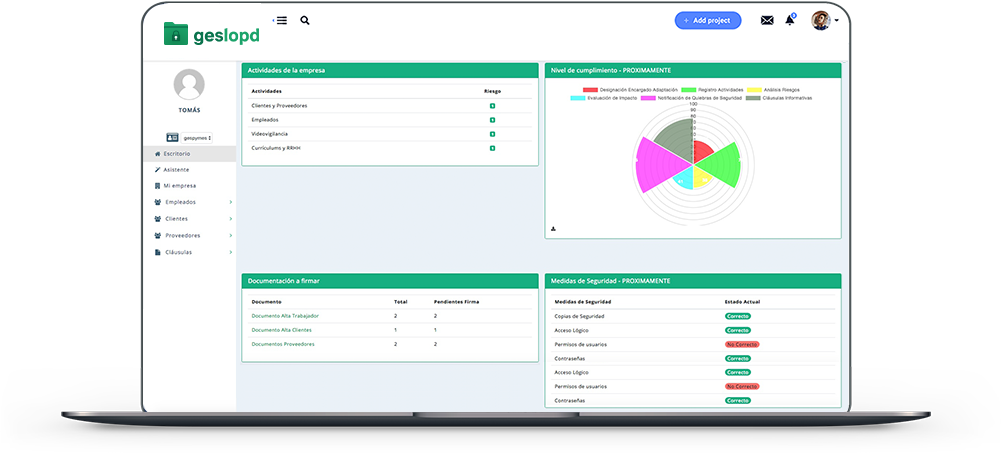The width and height of the screenshot is (1001, 453).
Task: Click the Nivel de cumplimiento panel header
Action: (693, 70)
